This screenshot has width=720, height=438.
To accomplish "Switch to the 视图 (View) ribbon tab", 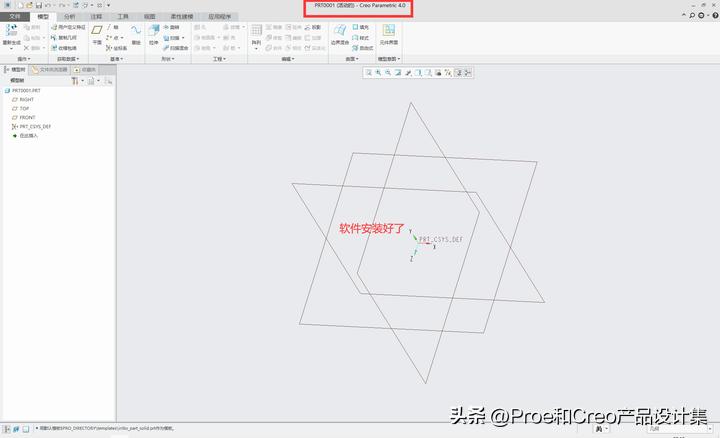I will pyautogui.click(x=149, y=17).
